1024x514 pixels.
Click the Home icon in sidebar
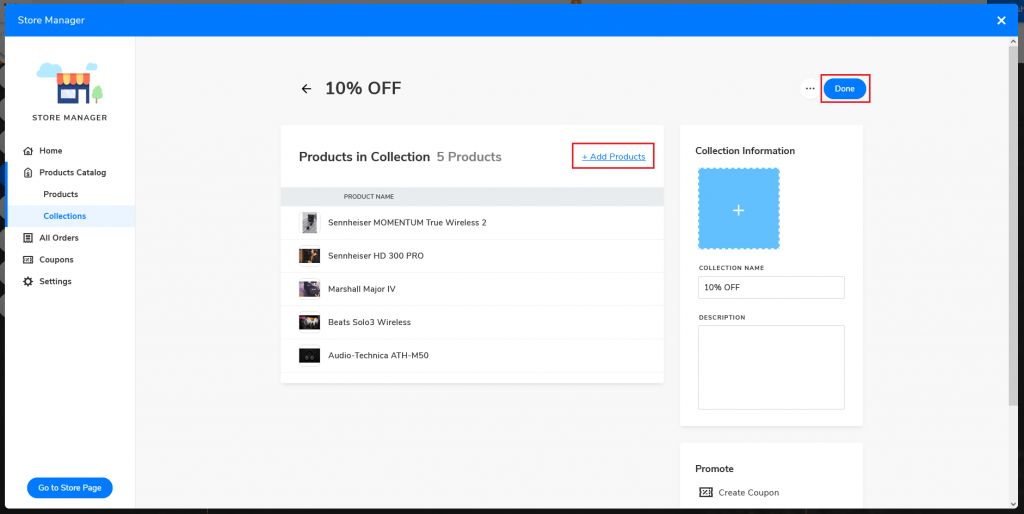(27, 151)
